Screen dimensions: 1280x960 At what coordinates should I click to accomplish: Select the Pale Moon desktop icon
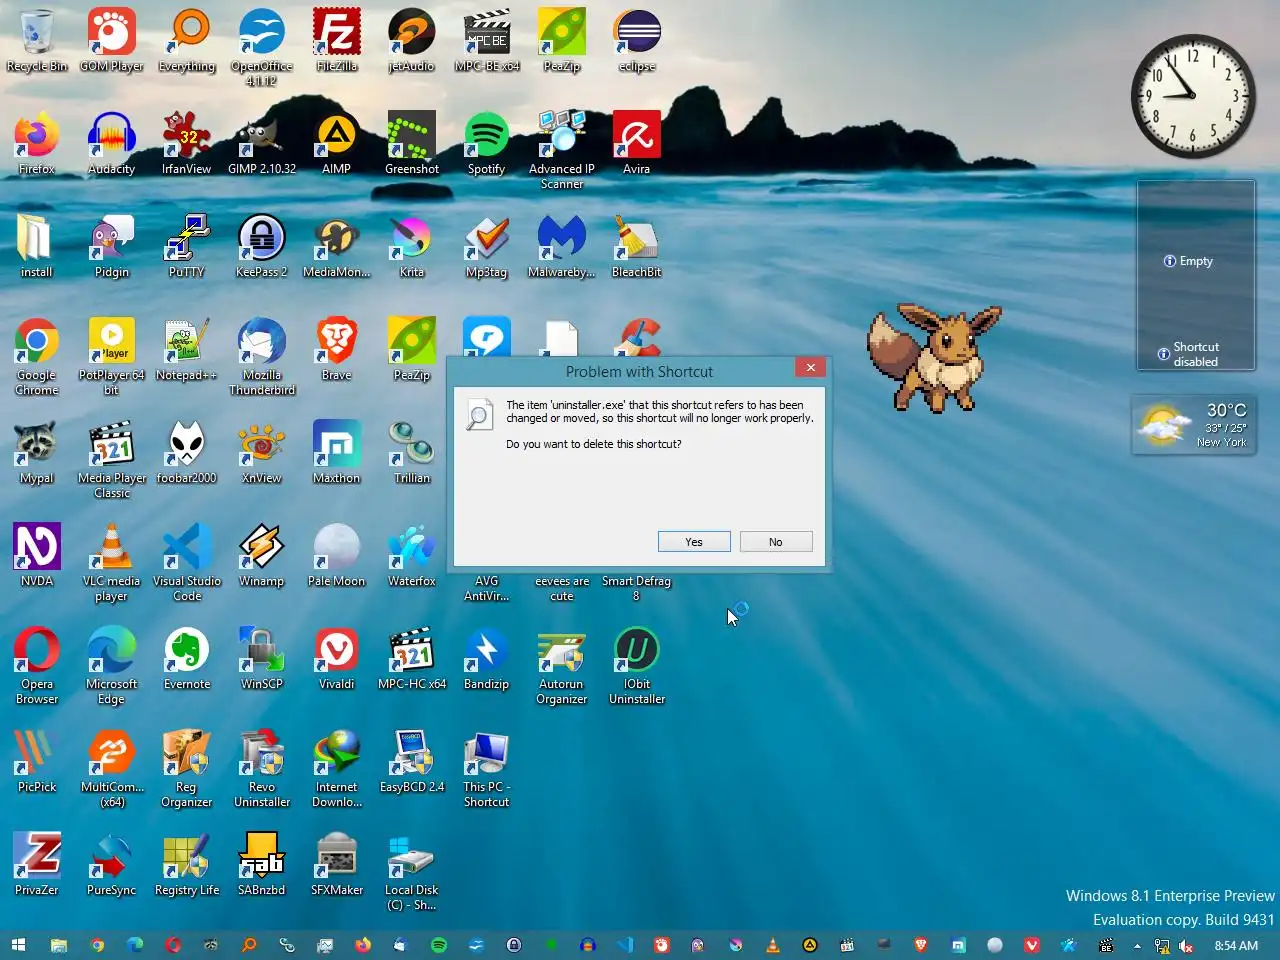tap(337, 555)
